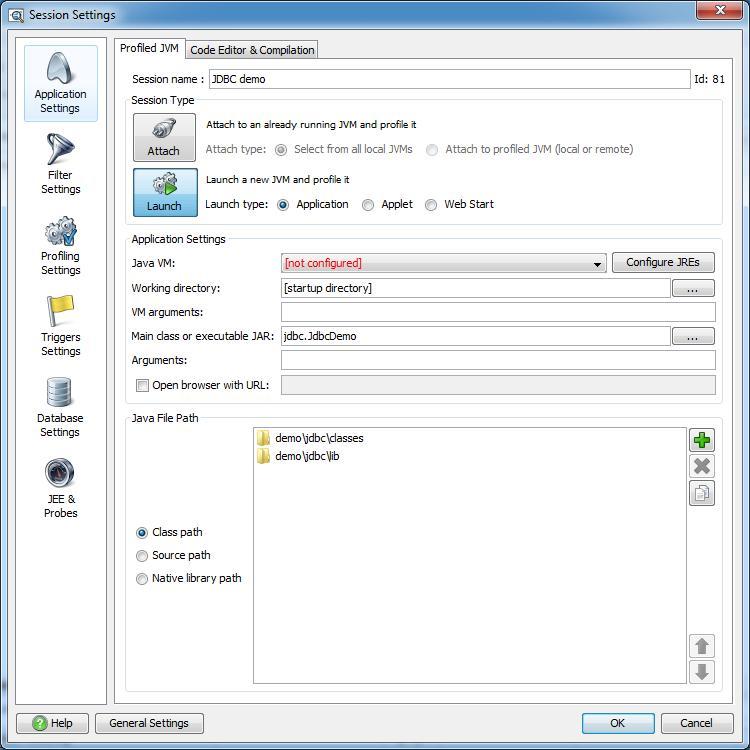
Task: Select Web Start launch type radio
Action: click(x=431, y=205)
